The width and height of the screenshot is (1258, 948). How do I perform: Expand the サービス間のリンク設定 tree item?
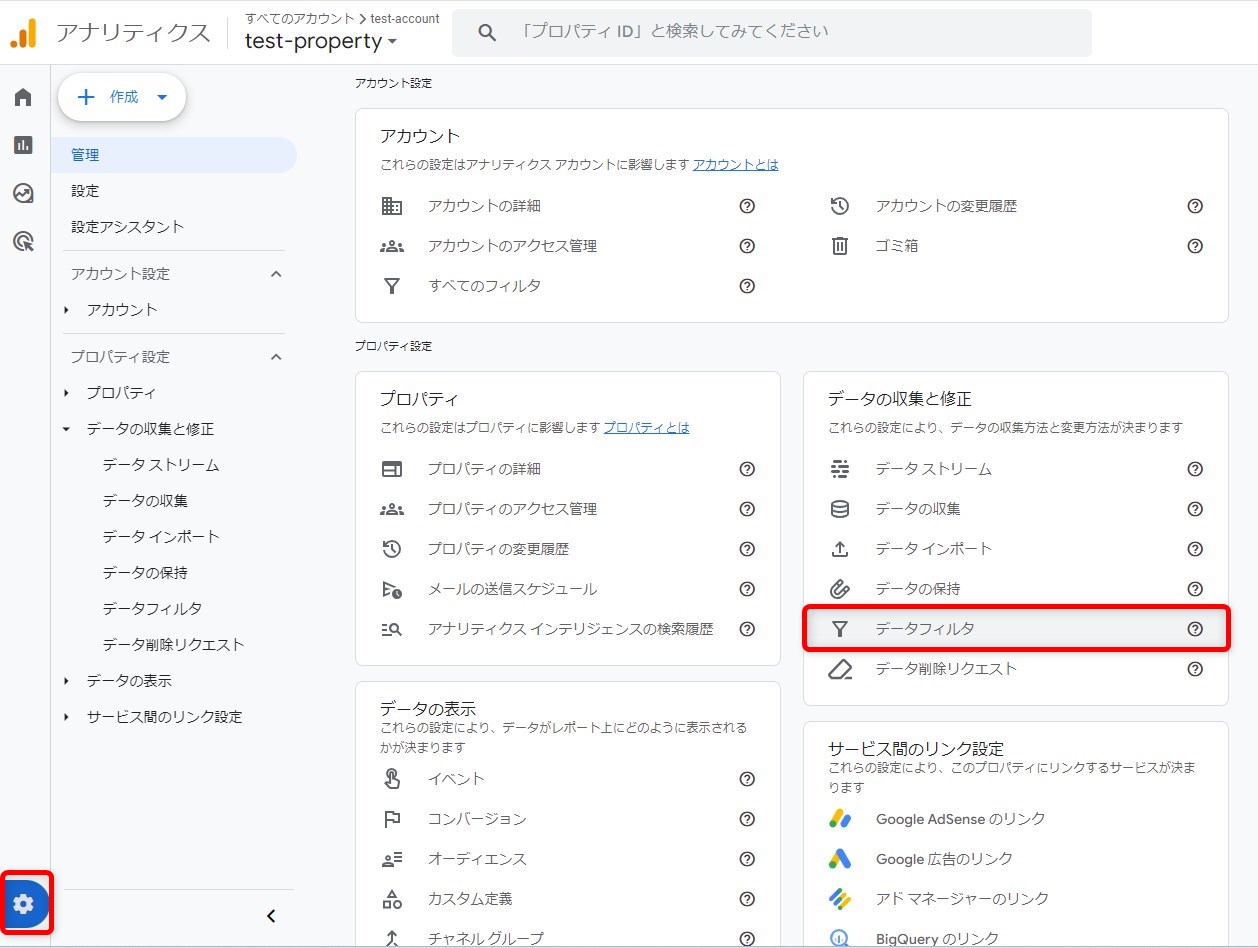coord(66,717)
